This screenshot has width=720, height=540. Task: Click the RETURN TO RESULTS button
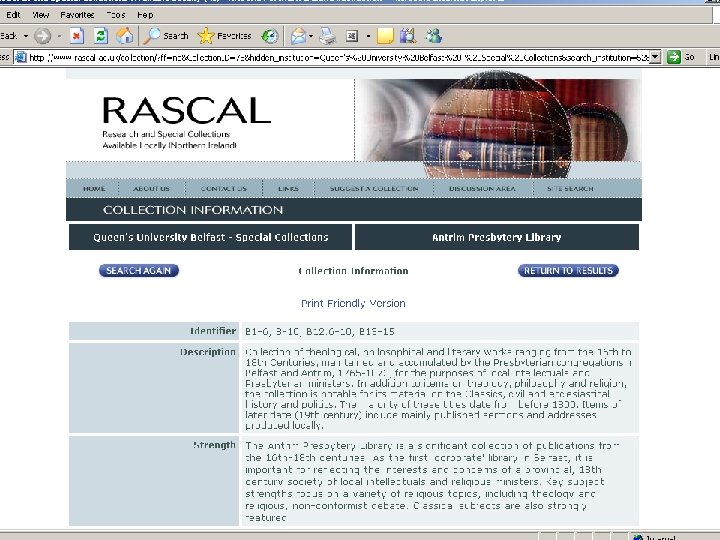568,271
